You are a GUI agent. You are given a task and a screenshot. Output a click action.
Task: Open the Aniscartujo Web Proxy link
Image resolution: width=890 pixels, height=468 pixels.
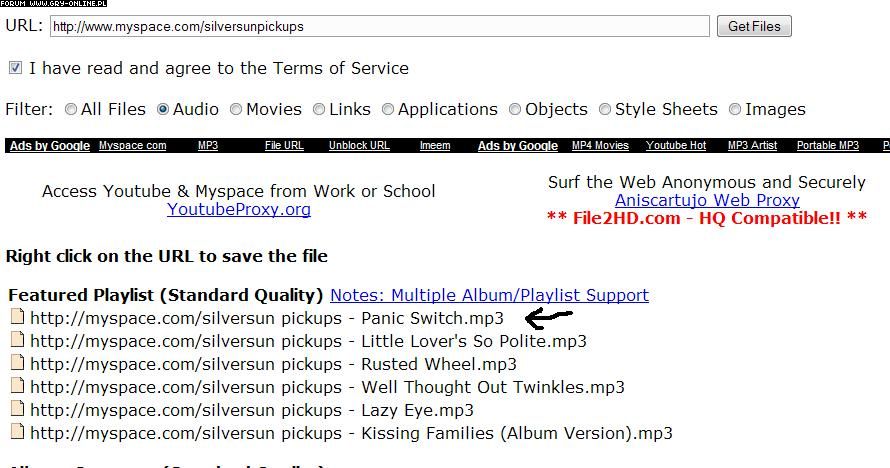(707, 200)
